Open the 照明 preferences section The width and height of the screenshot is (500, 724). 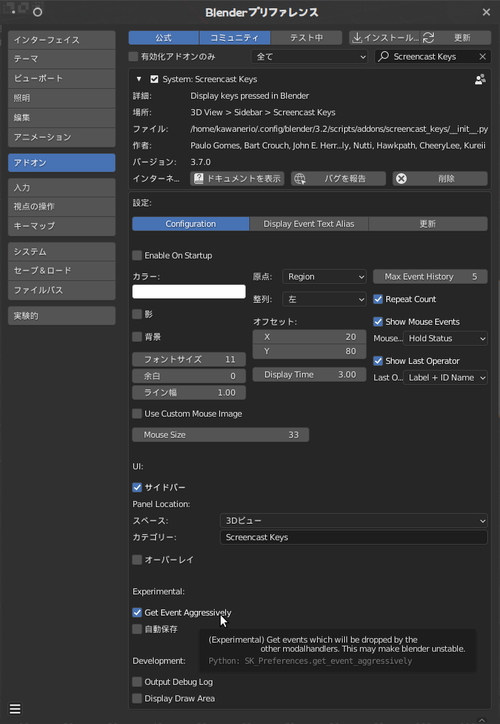click(x=62, y=98)
